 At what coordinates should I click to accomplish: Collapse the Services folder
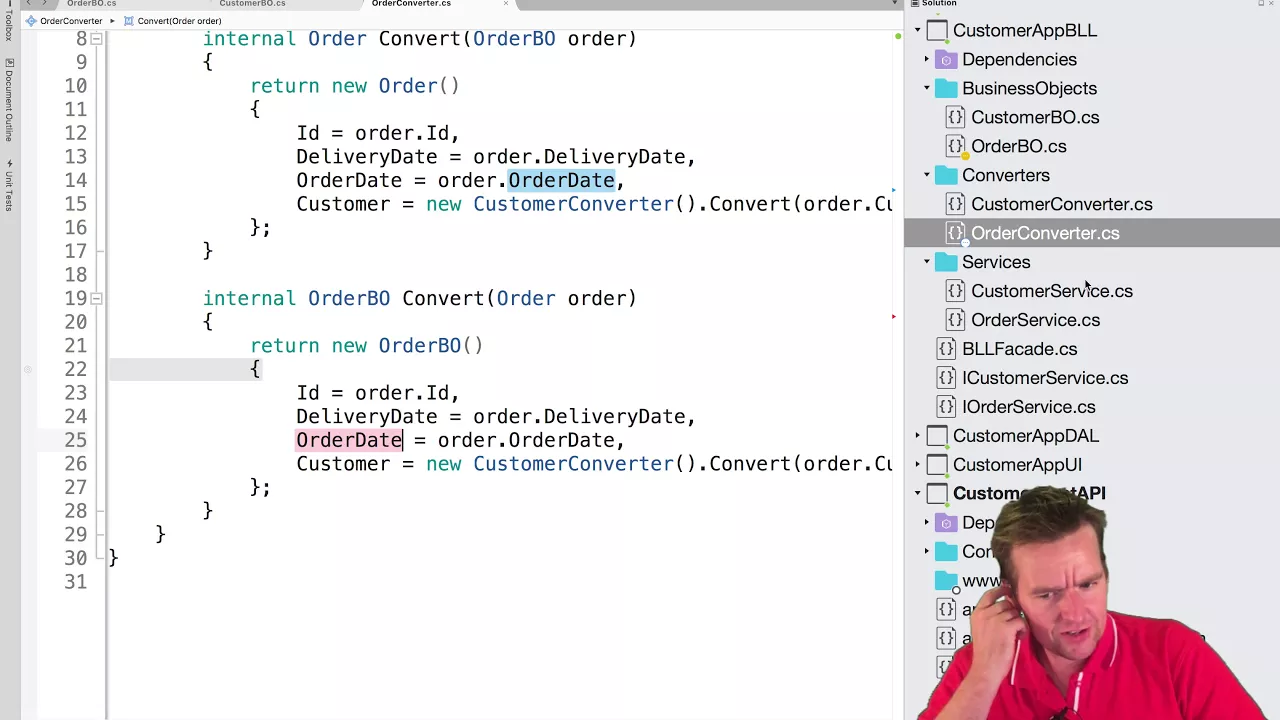pyautogui.click(x=926, y=263)
